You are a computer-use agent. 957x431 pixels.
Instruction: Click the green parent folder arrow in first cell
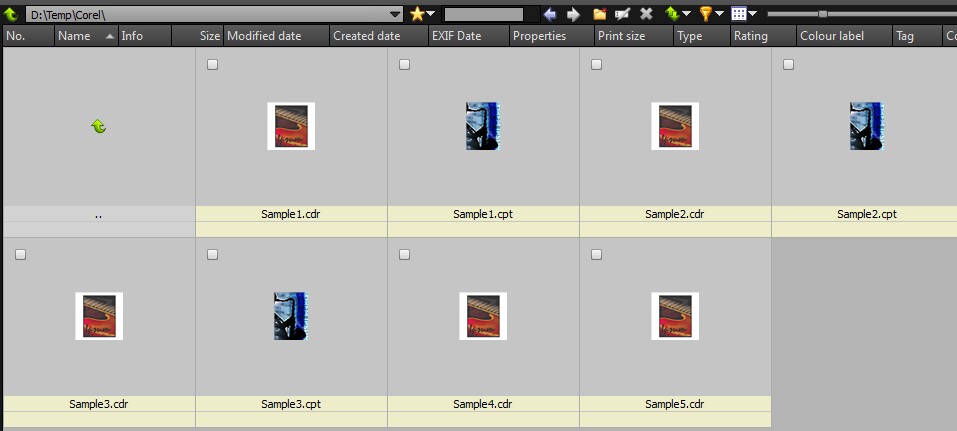98,126
